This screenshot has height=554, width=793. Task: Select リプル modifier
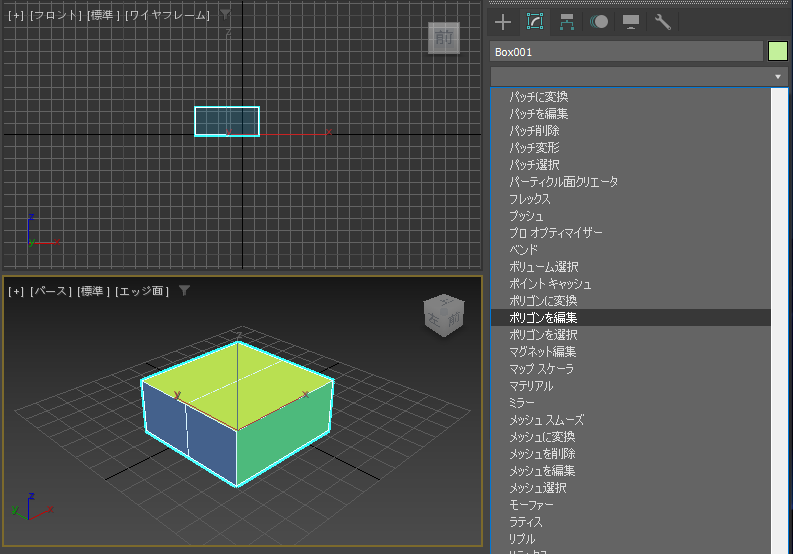pyautogui.click(x=631, y=539)
